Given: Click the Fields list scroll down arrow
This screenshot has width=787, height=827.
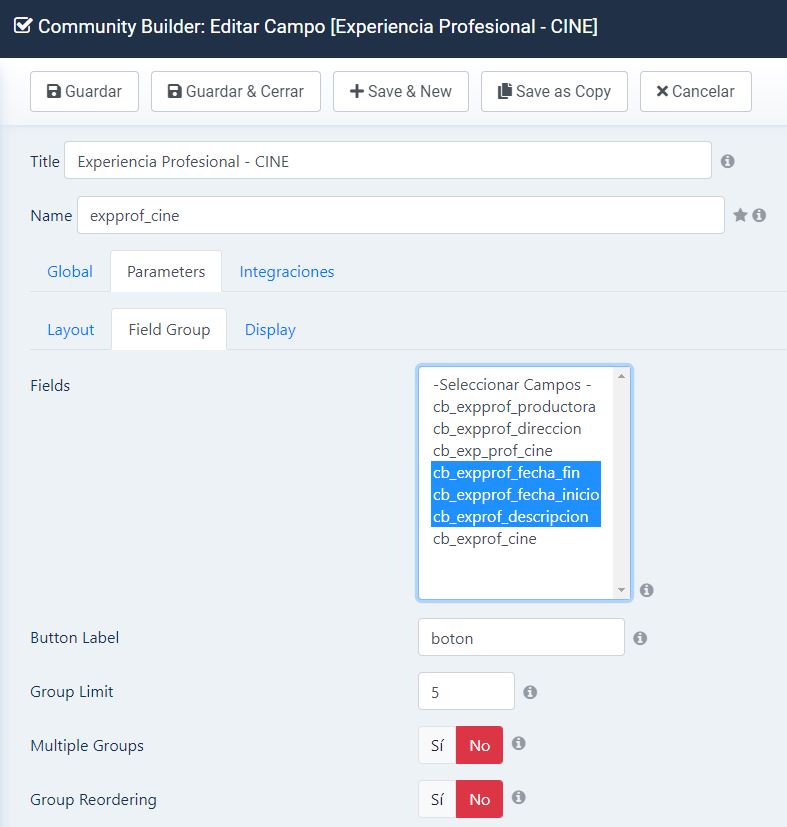Looking at the screenshot, I should 621,590.
